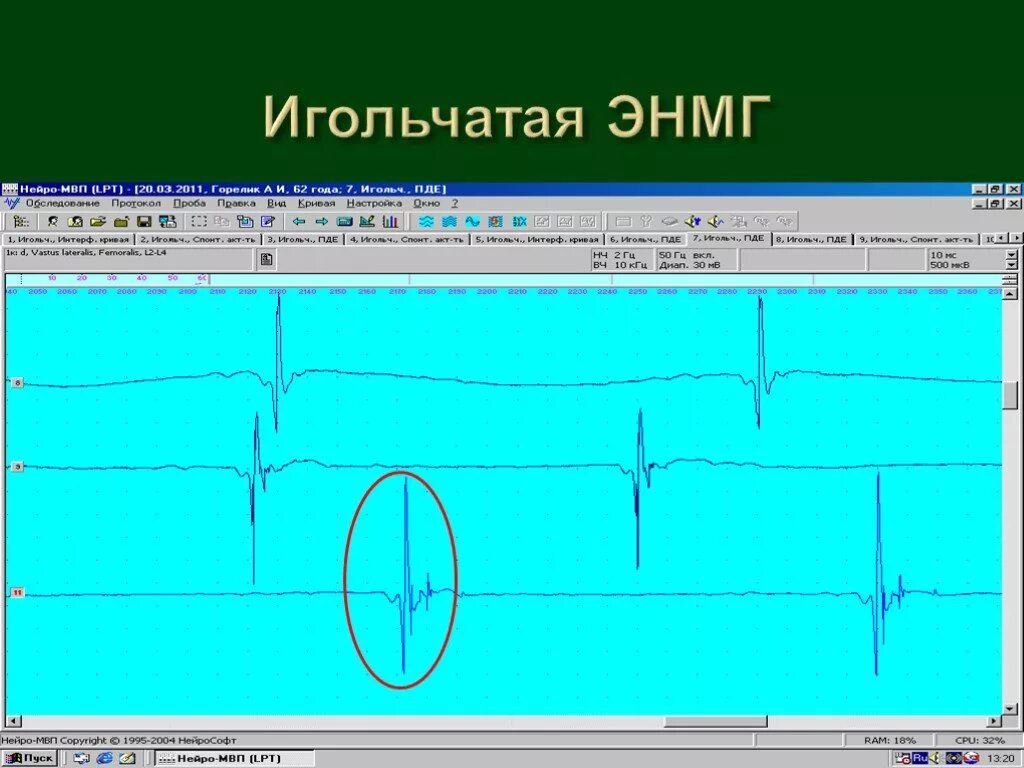Activate the dashed selection rectangle tool

point(199,221)
